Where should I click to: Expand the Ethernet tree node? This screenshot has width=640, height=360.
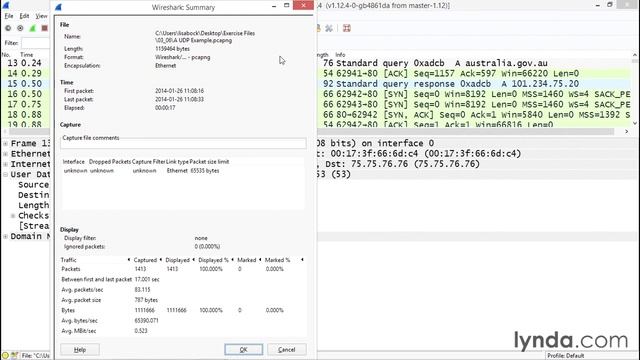6,154
